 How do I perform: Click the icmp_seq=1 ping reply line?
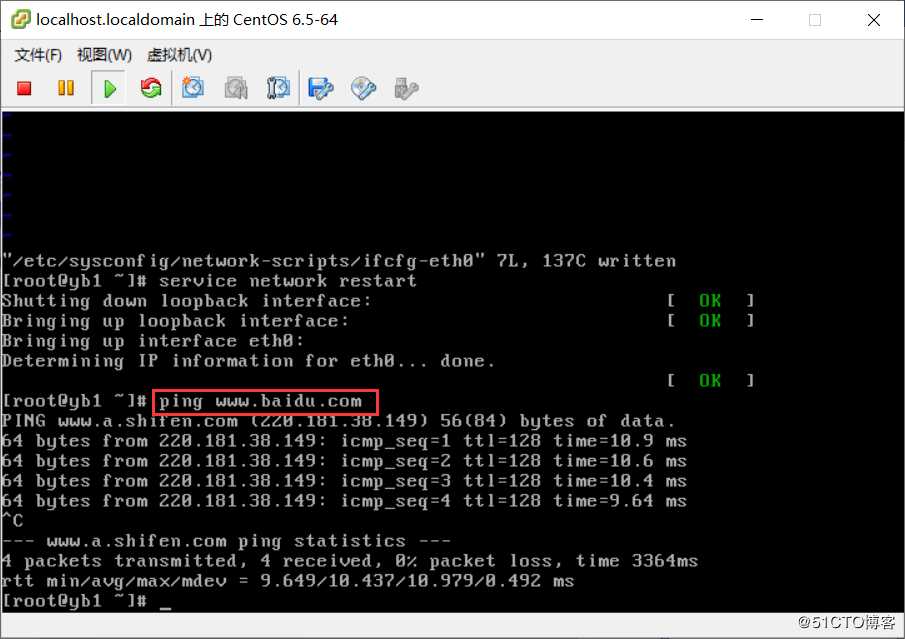click(x=344, y=442)
